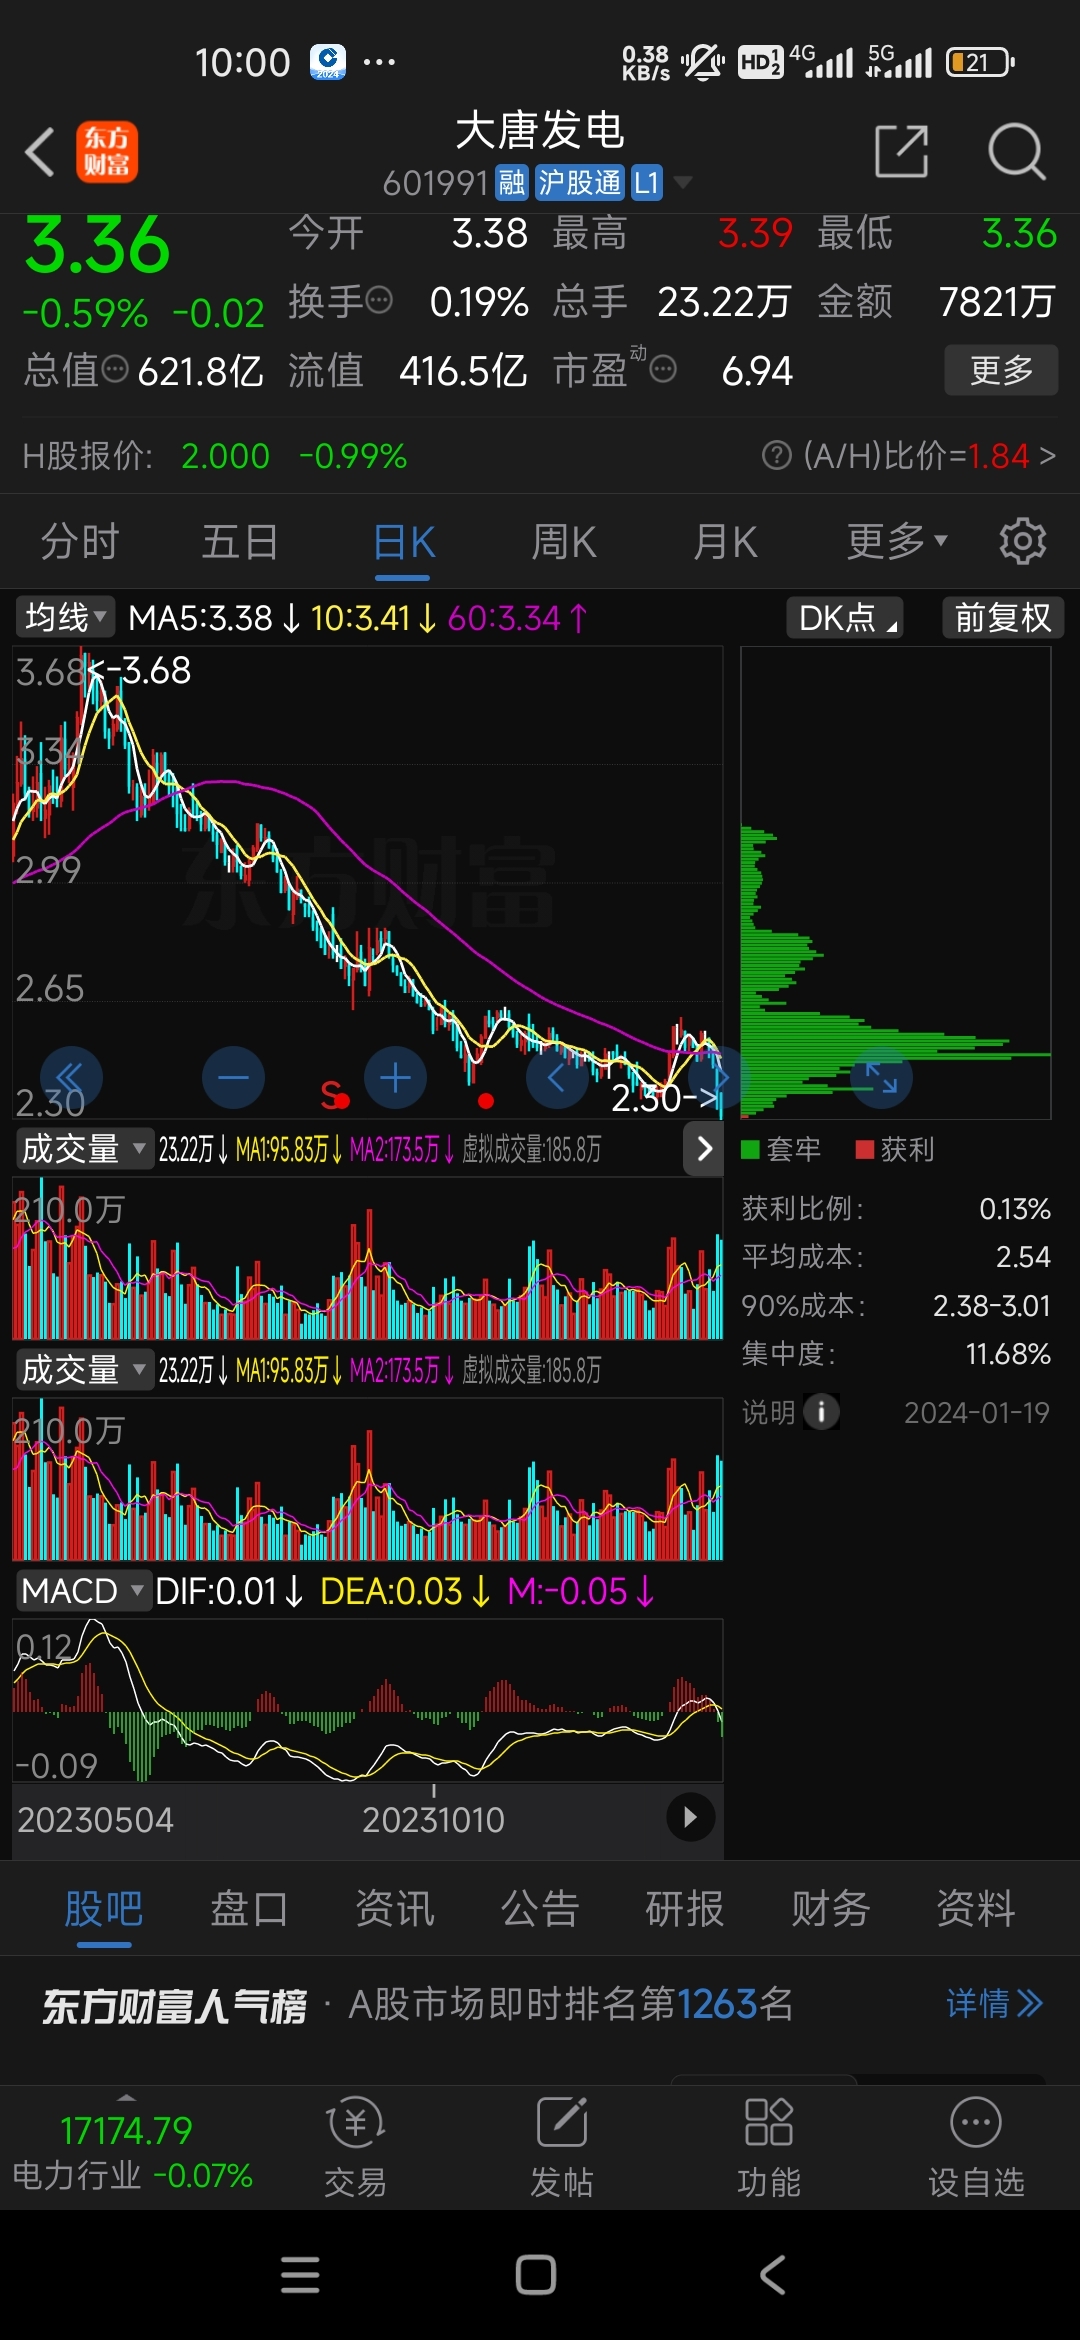Jump to earliest data with double-left arrow
Image resolution: width=1080 pixels, height=2340 pixels.
(x=71, y=1078)
